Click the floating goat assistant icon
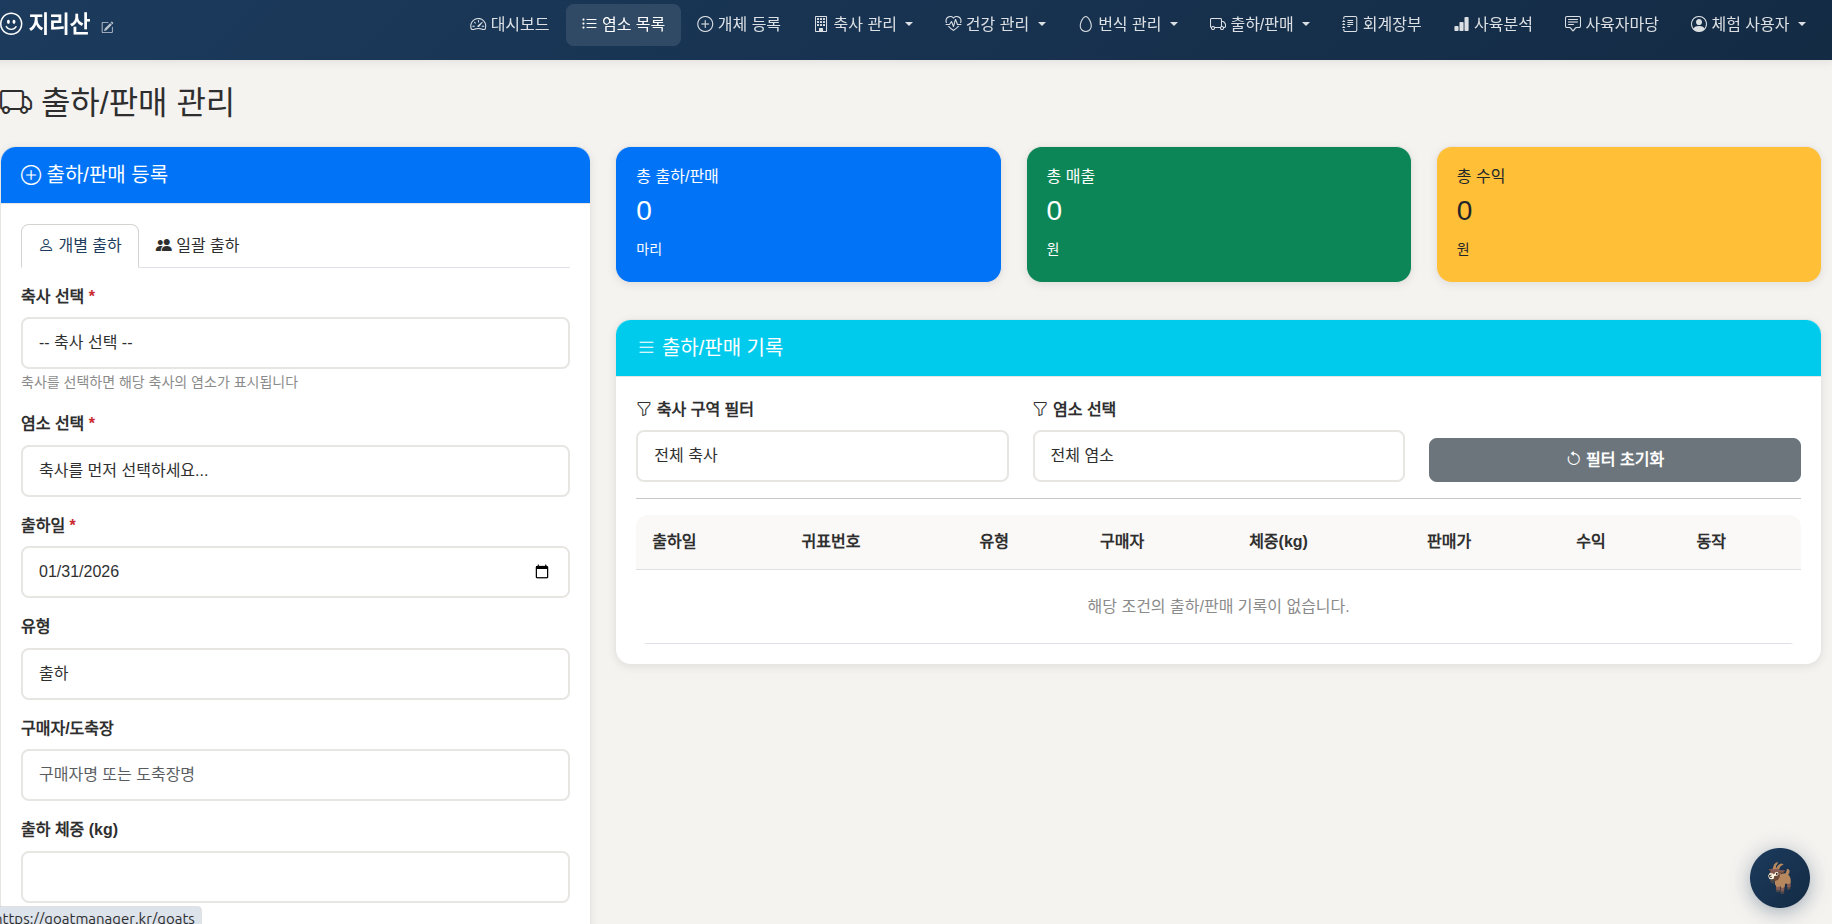 tap(1780, 877)
